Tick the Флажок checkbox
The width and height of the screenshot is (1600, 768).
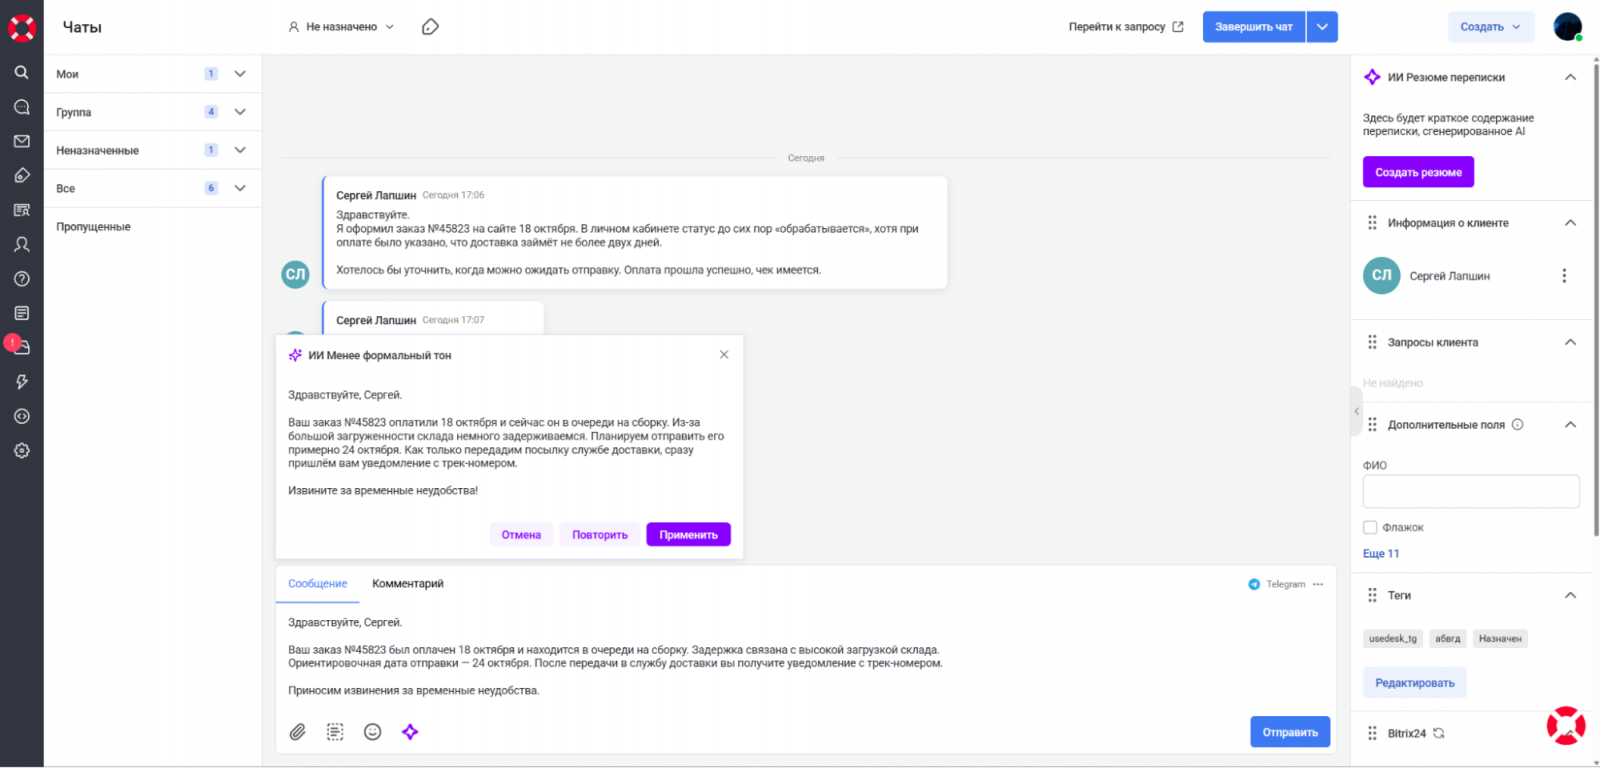[1370, 527]
